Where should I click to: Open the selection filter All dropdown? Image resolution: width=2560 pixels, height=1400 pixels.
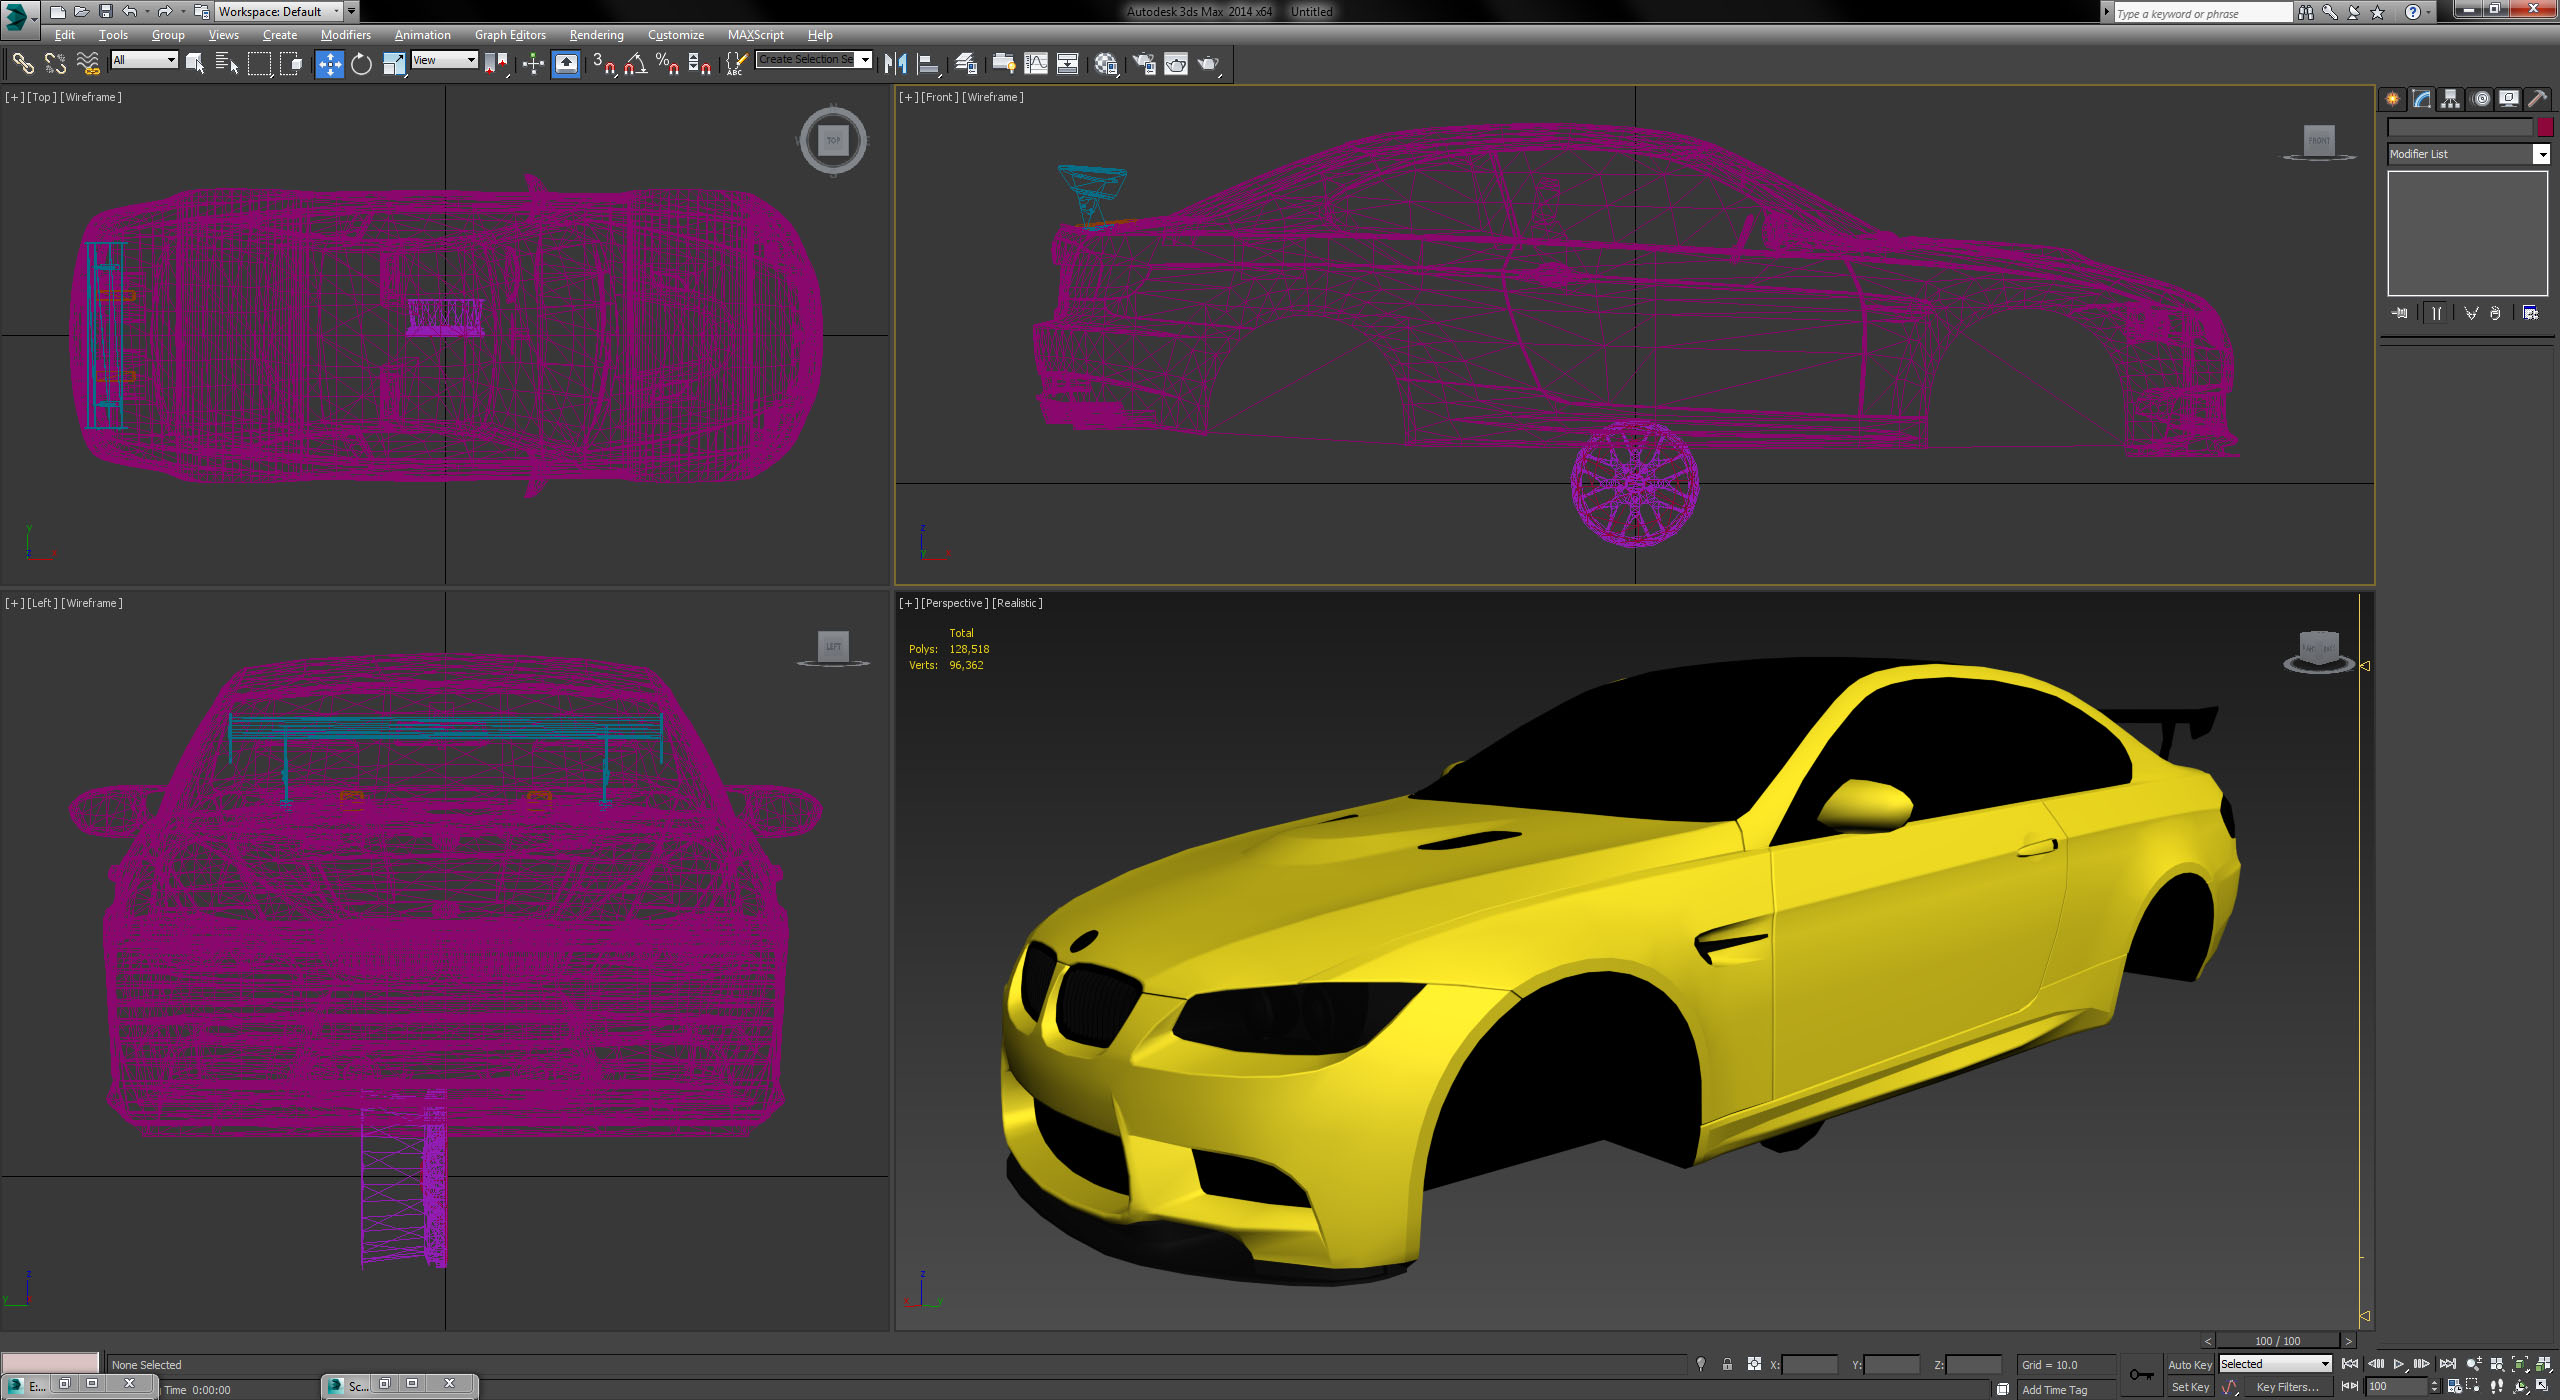144,60
